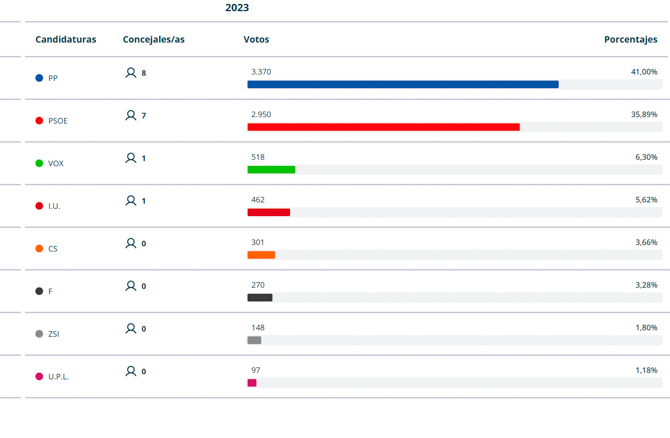The height and width of the screenshot is (438, 670).
Task: Click the orange CS party color dot
Action: (39, 248)
